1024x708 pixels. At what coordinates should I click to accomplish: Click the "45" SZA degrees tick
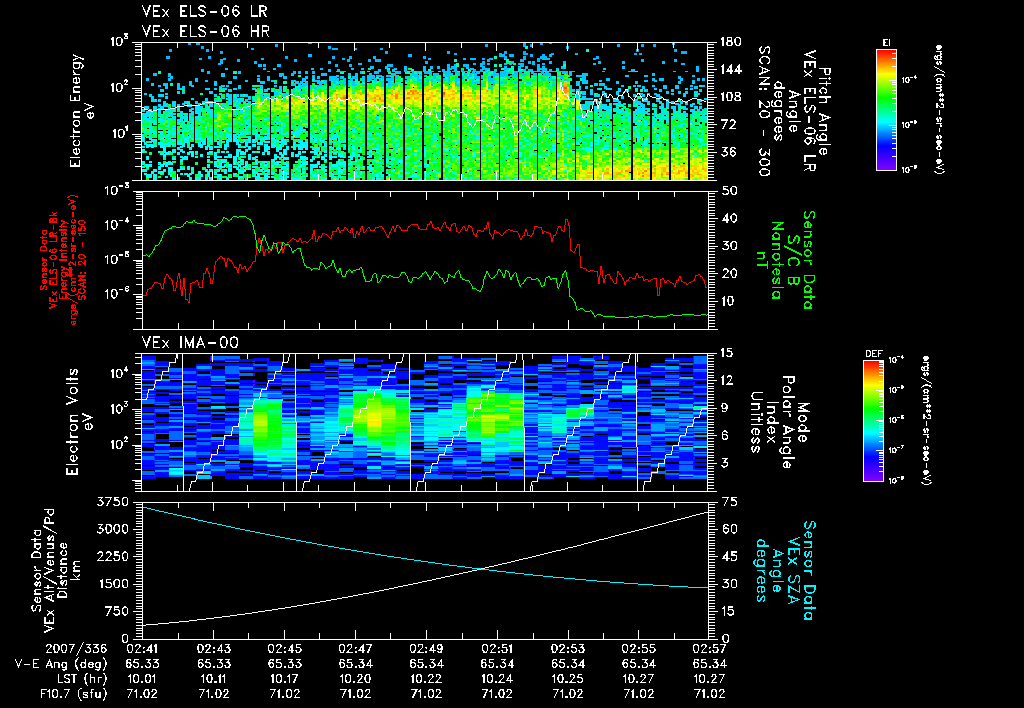(x=729, y=556)
